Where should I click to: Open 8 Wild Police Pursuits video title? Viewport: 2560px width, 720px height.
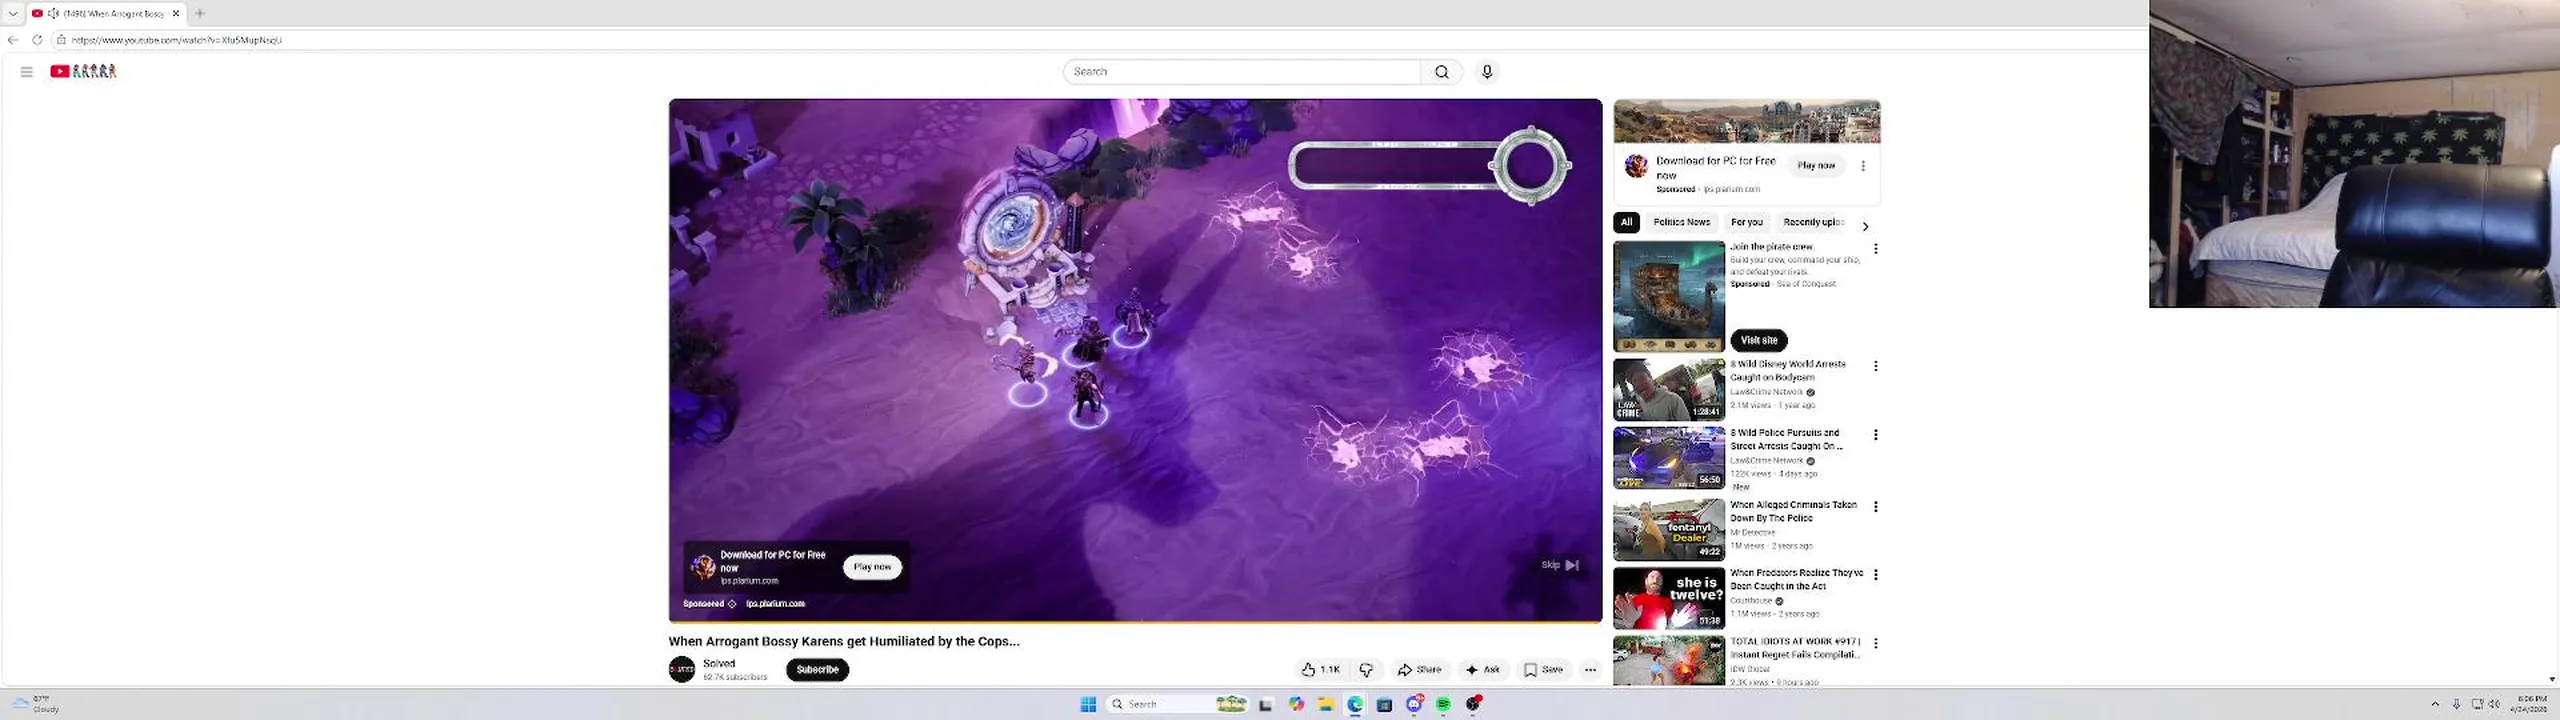pyautogui.click(x=1786, y=440)
